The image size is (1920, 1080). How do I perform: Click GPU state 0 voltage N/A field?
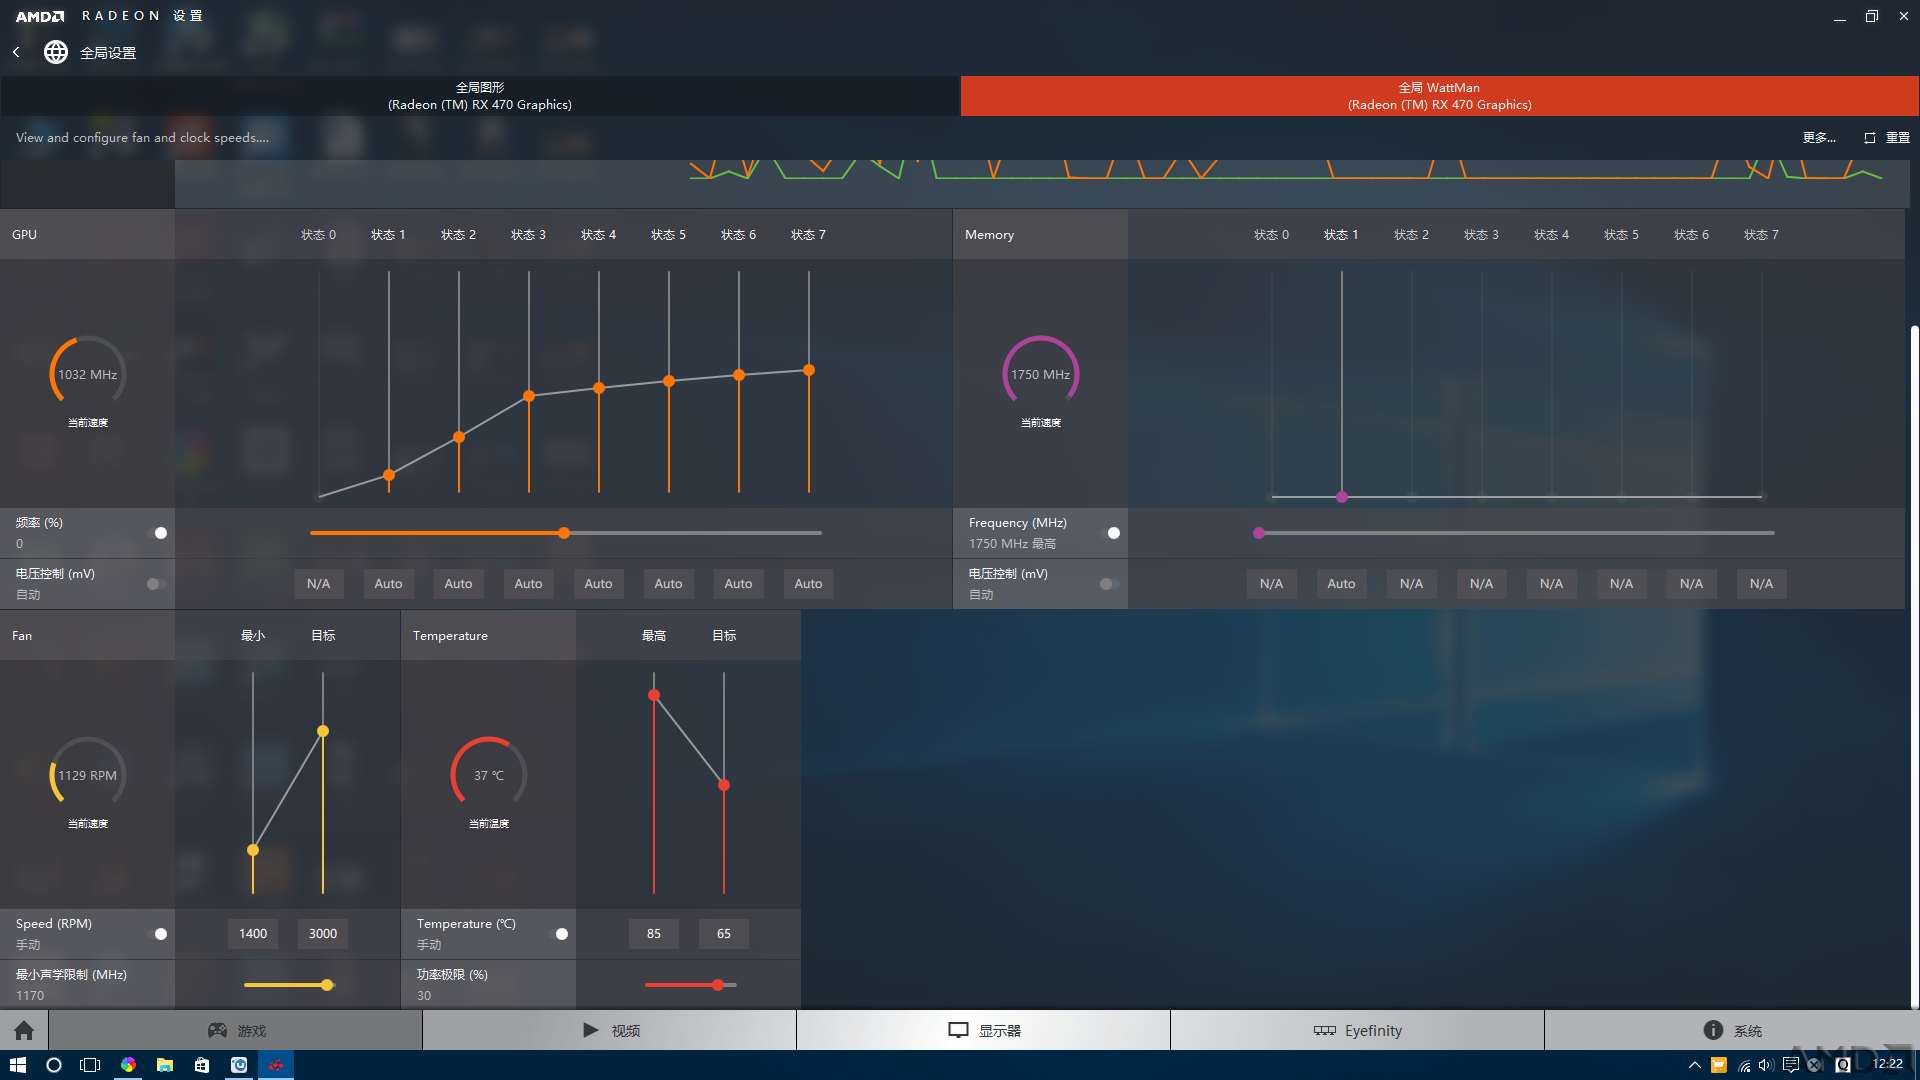click(x=319, y=584)
